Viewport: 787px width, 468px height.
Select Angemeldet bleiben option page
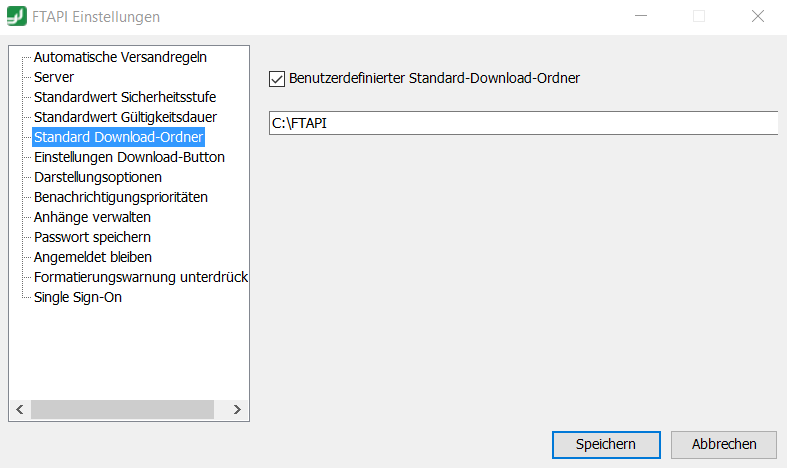pyautogui.click(x=93, y=257)
